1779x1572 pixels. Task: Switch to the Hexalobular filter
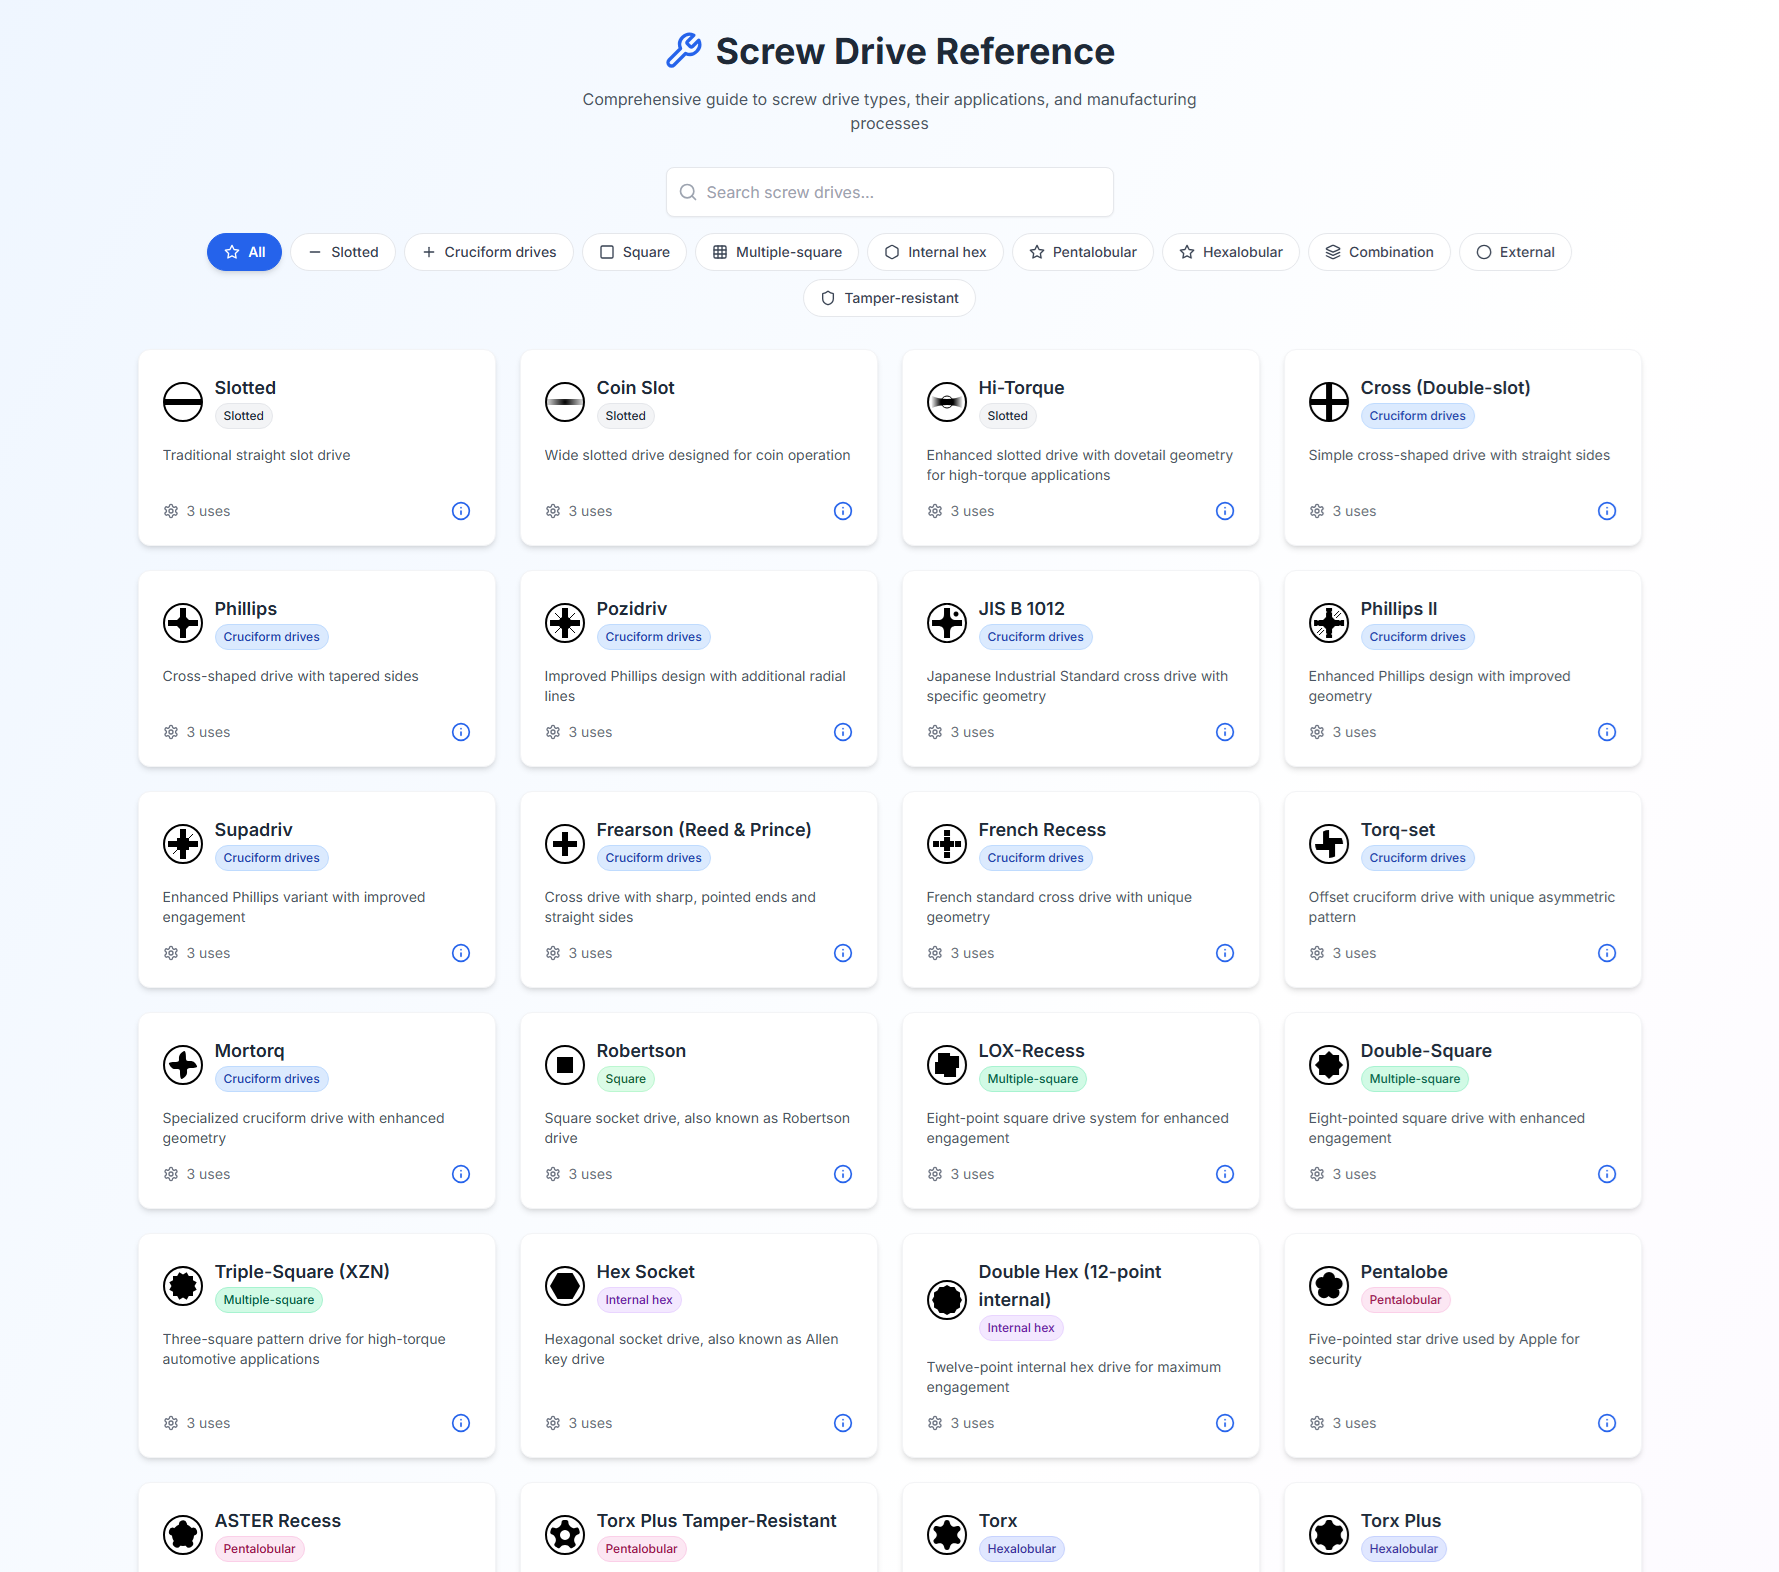point(1230,252)
